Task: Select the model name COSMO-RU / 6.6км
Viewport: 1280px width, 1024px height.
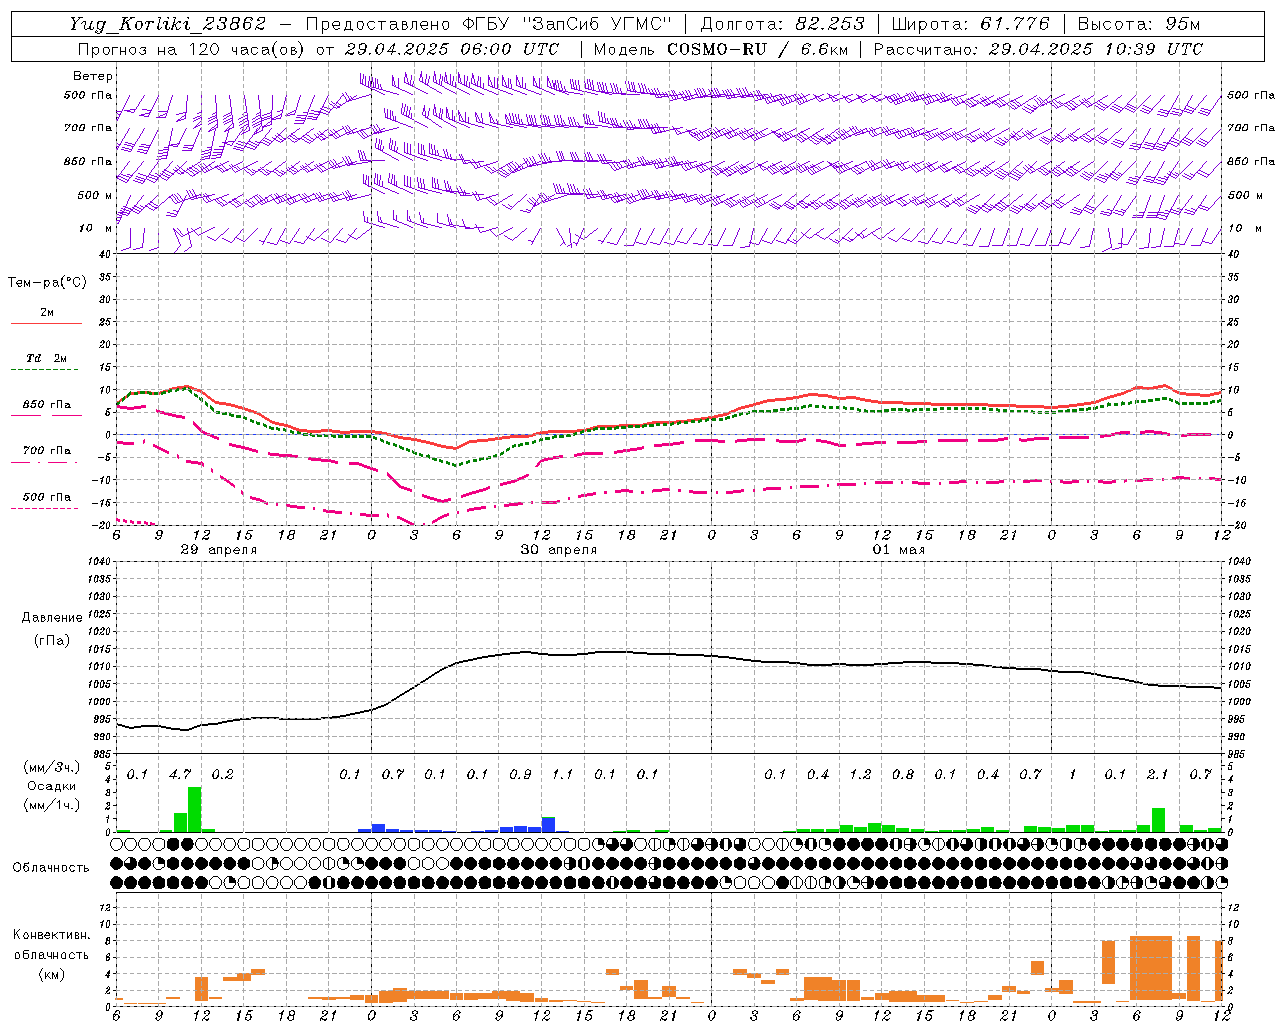Action: point(758,49)
